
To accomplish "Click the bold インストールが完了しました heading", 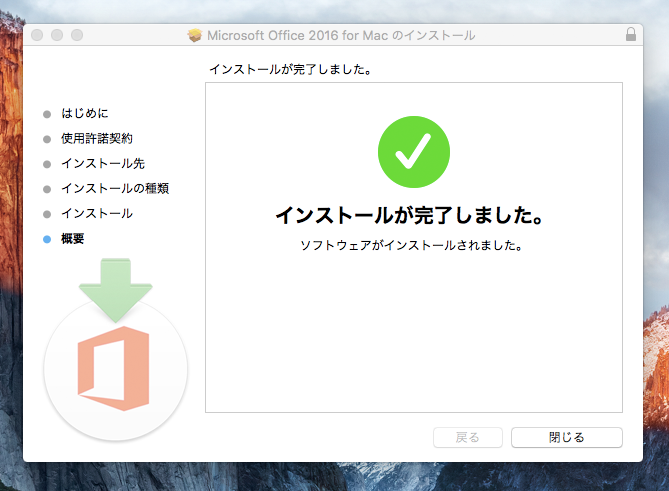I will [x=410, y=215].
